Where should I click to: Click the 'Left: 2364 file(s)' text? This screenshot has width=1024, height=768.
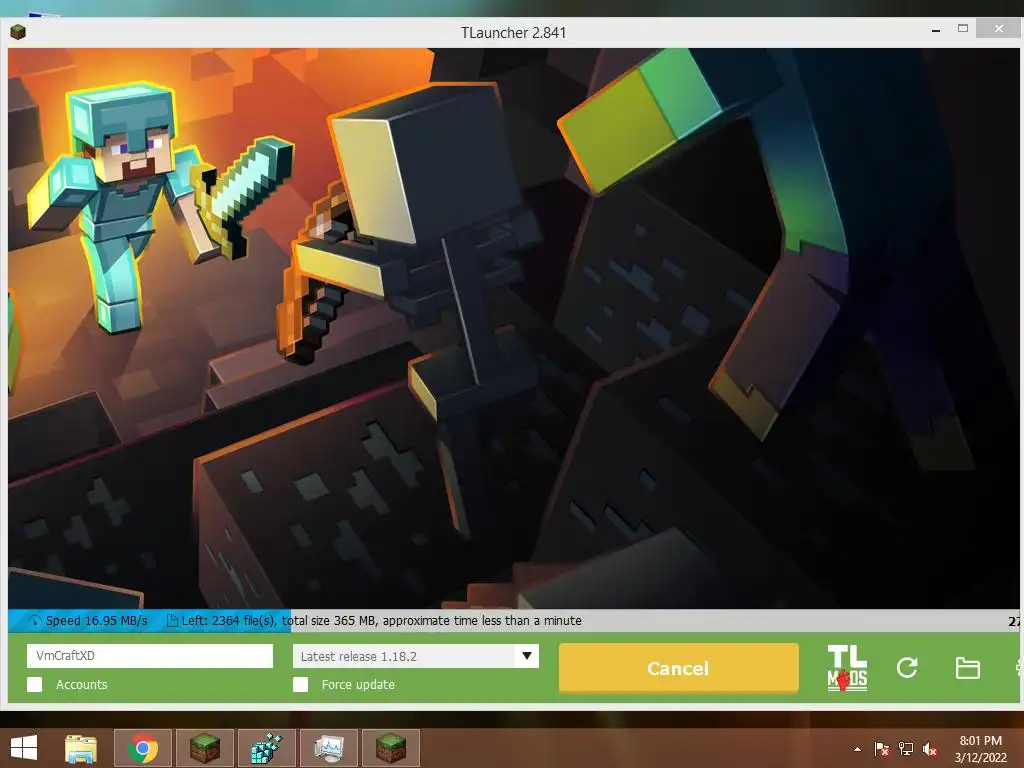click(228, 620)
